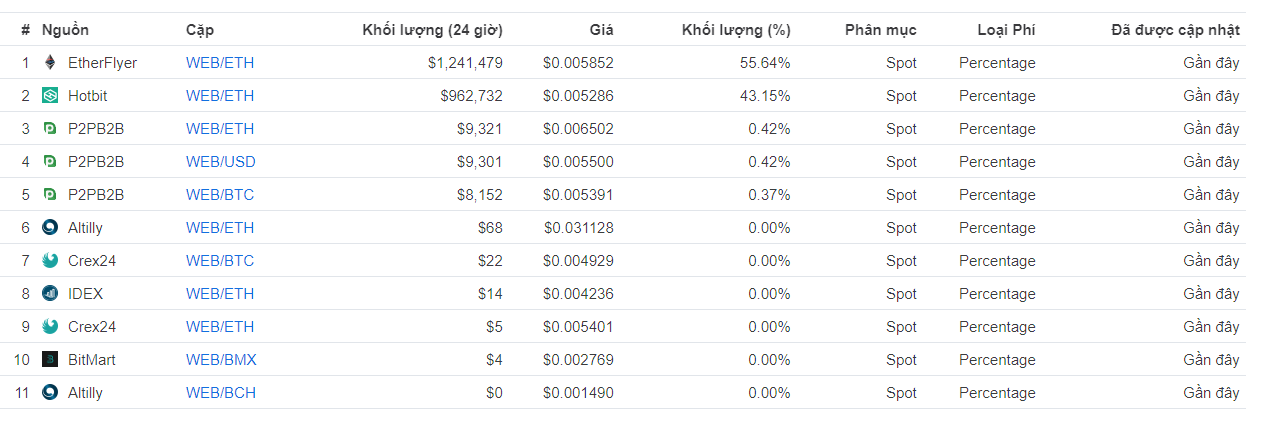Click the P2PB2B icon in row 3
Image resolution: width=1276 pixels, height=435 pixels.
[50, 129]
